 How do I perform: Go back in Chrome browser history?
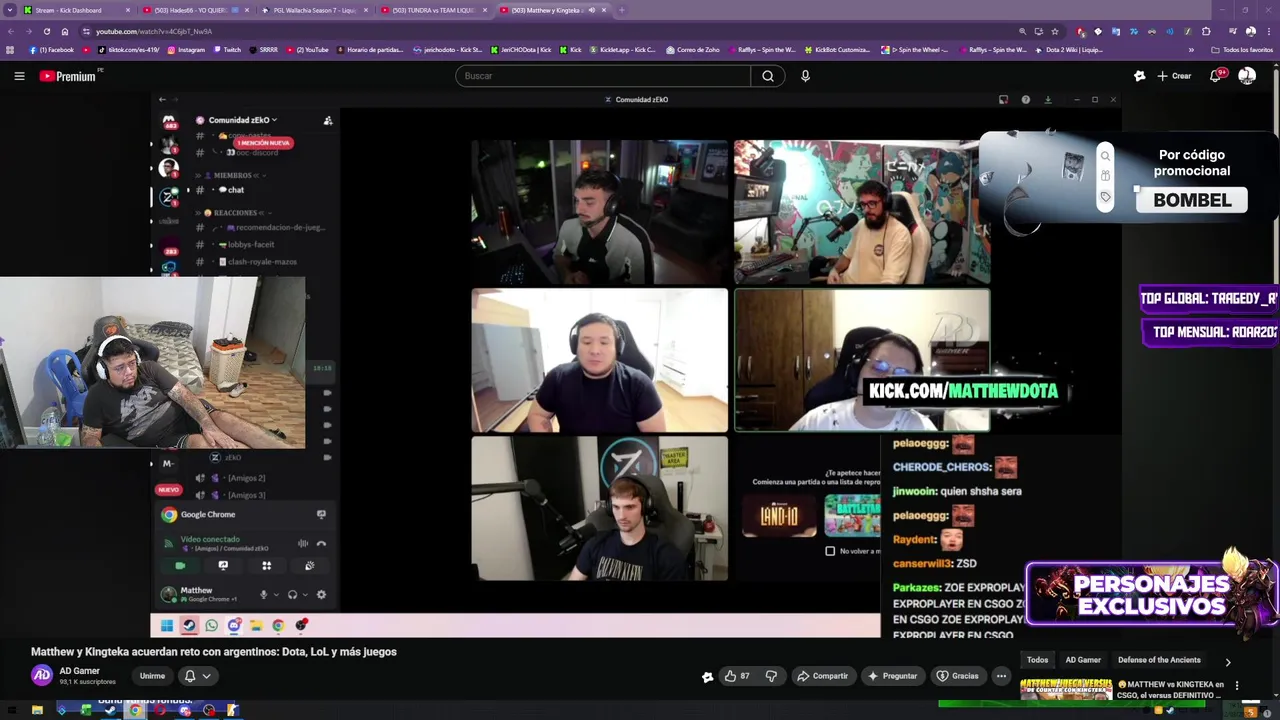pos(10,31)
